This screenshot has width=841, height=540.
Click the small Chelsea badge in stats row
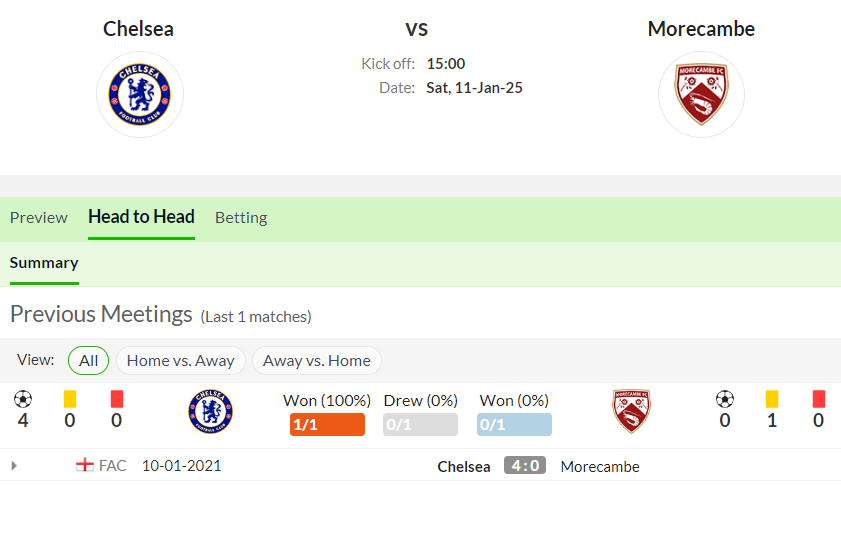tap(210, 411)
